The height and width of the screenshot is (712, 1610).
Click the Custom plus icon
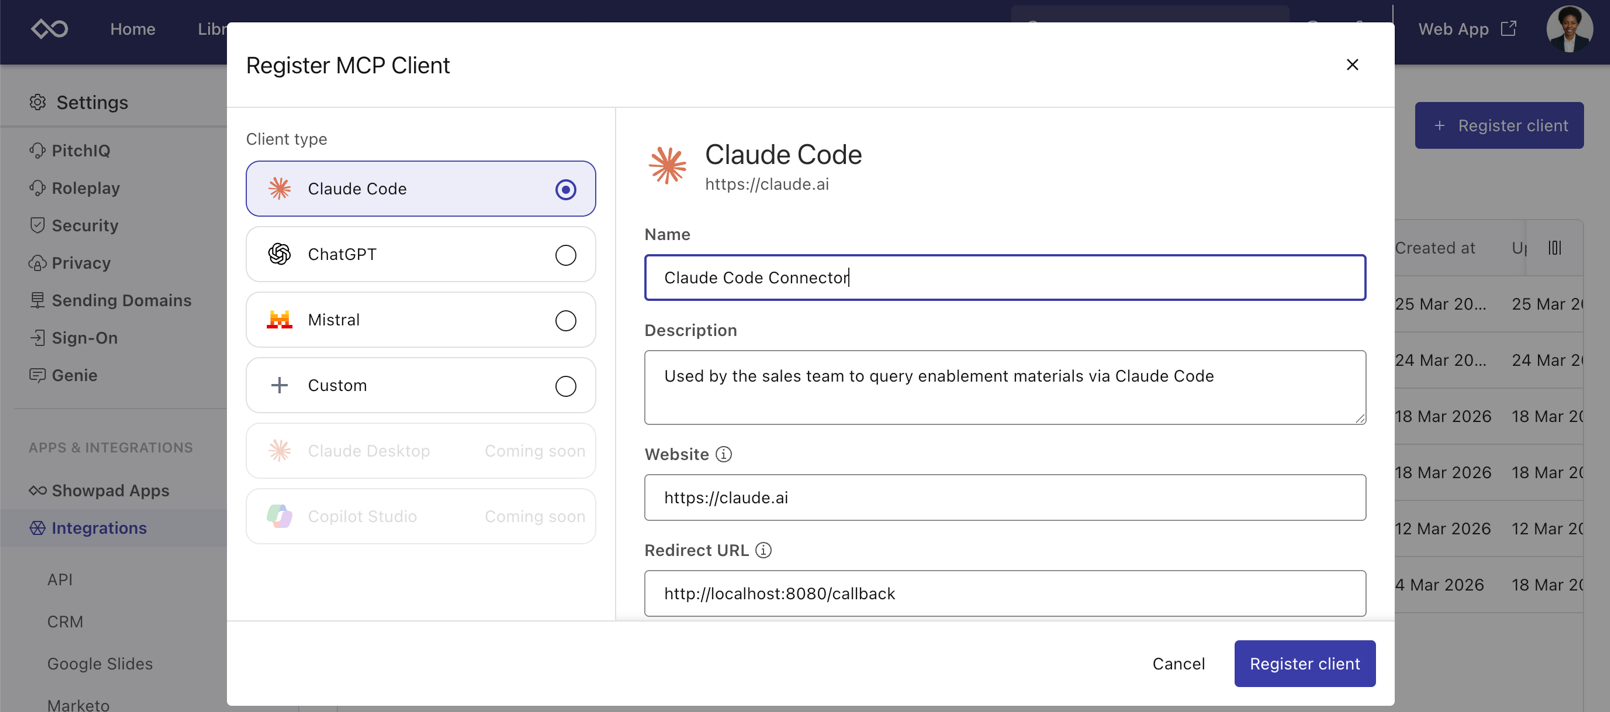[x=279, y=385]
